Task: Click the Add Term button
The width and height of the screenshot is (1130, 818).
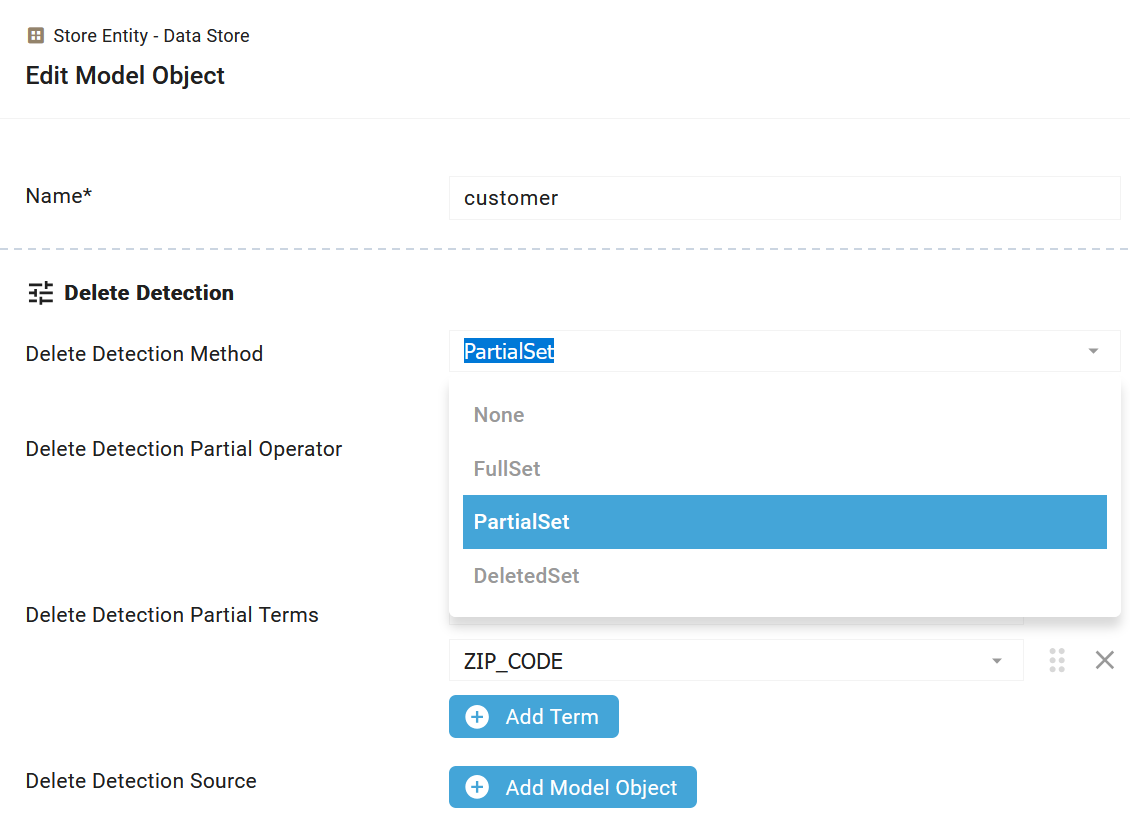Action: pos(533,716)
